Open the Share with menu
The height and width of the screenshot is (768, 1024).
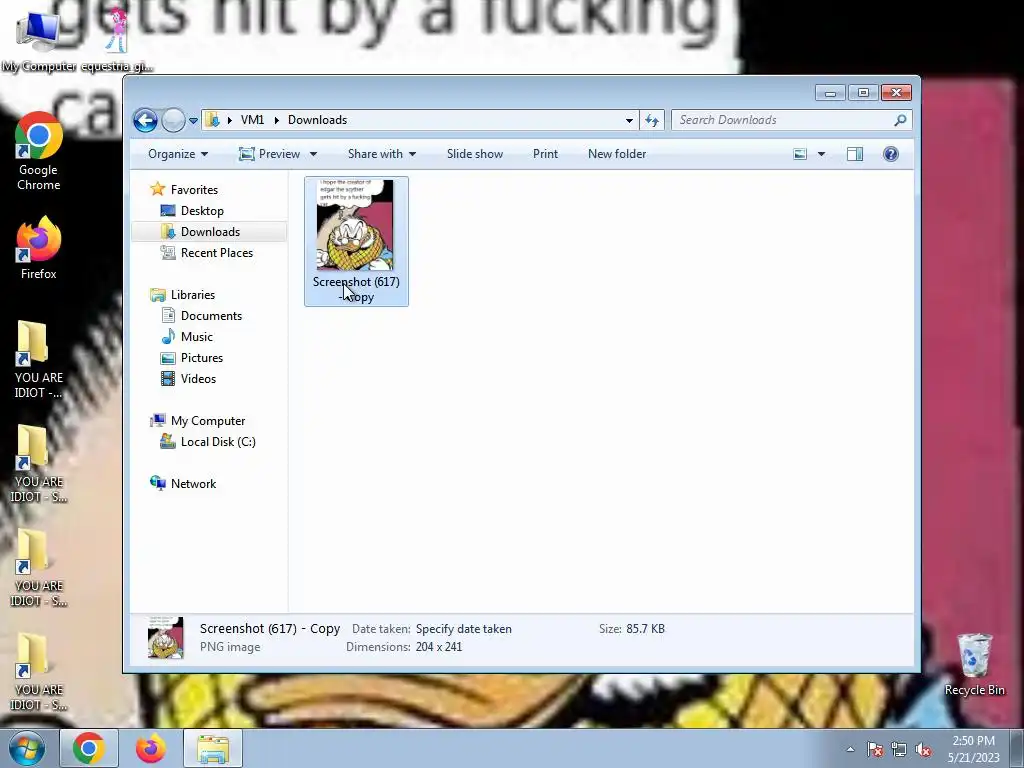click(x=381, y=154)
